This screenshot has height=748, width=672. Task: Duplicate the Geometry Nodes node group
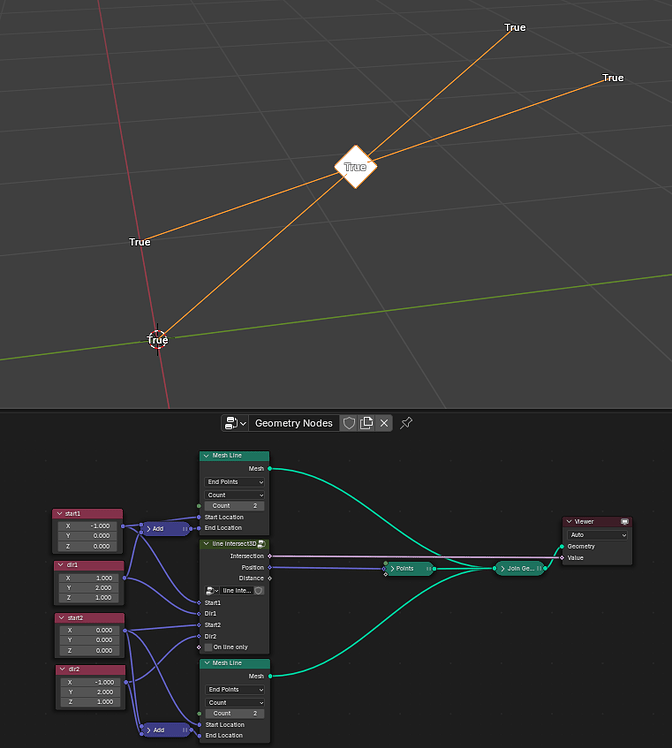(x=366, y=423)
